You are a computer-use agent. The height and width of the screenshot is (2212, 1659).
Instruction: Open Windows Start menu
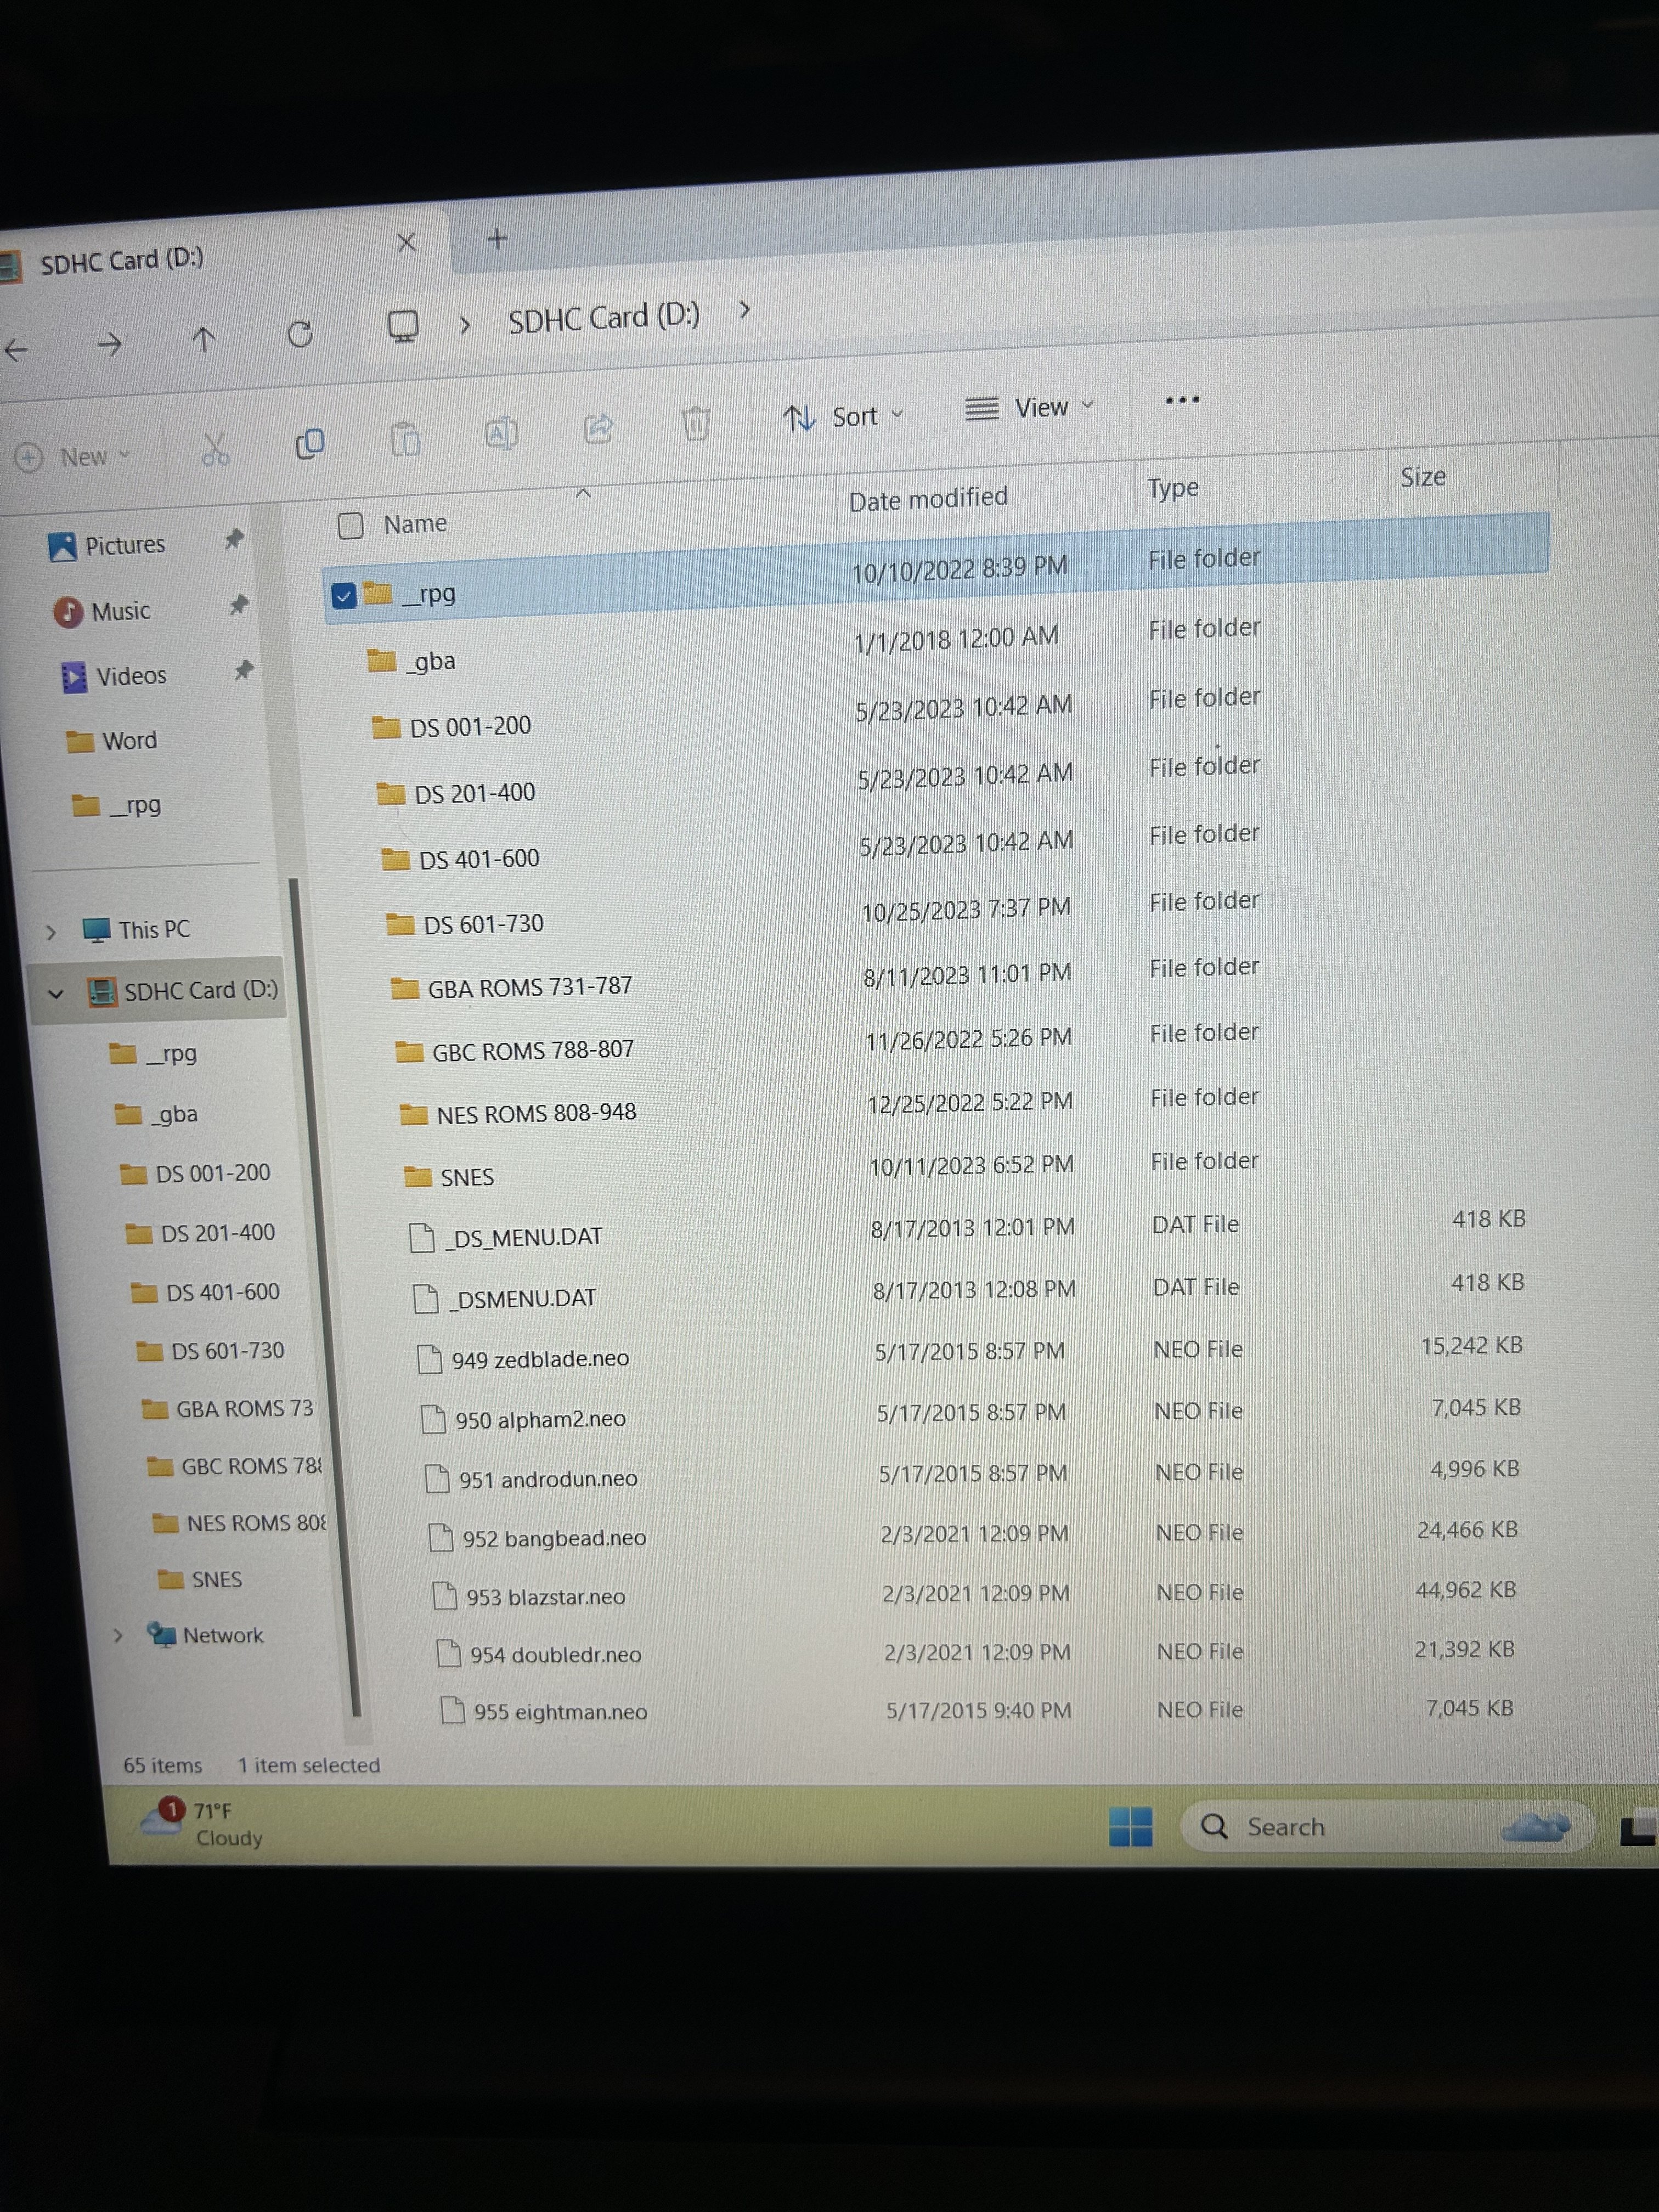point(1130,1827)
